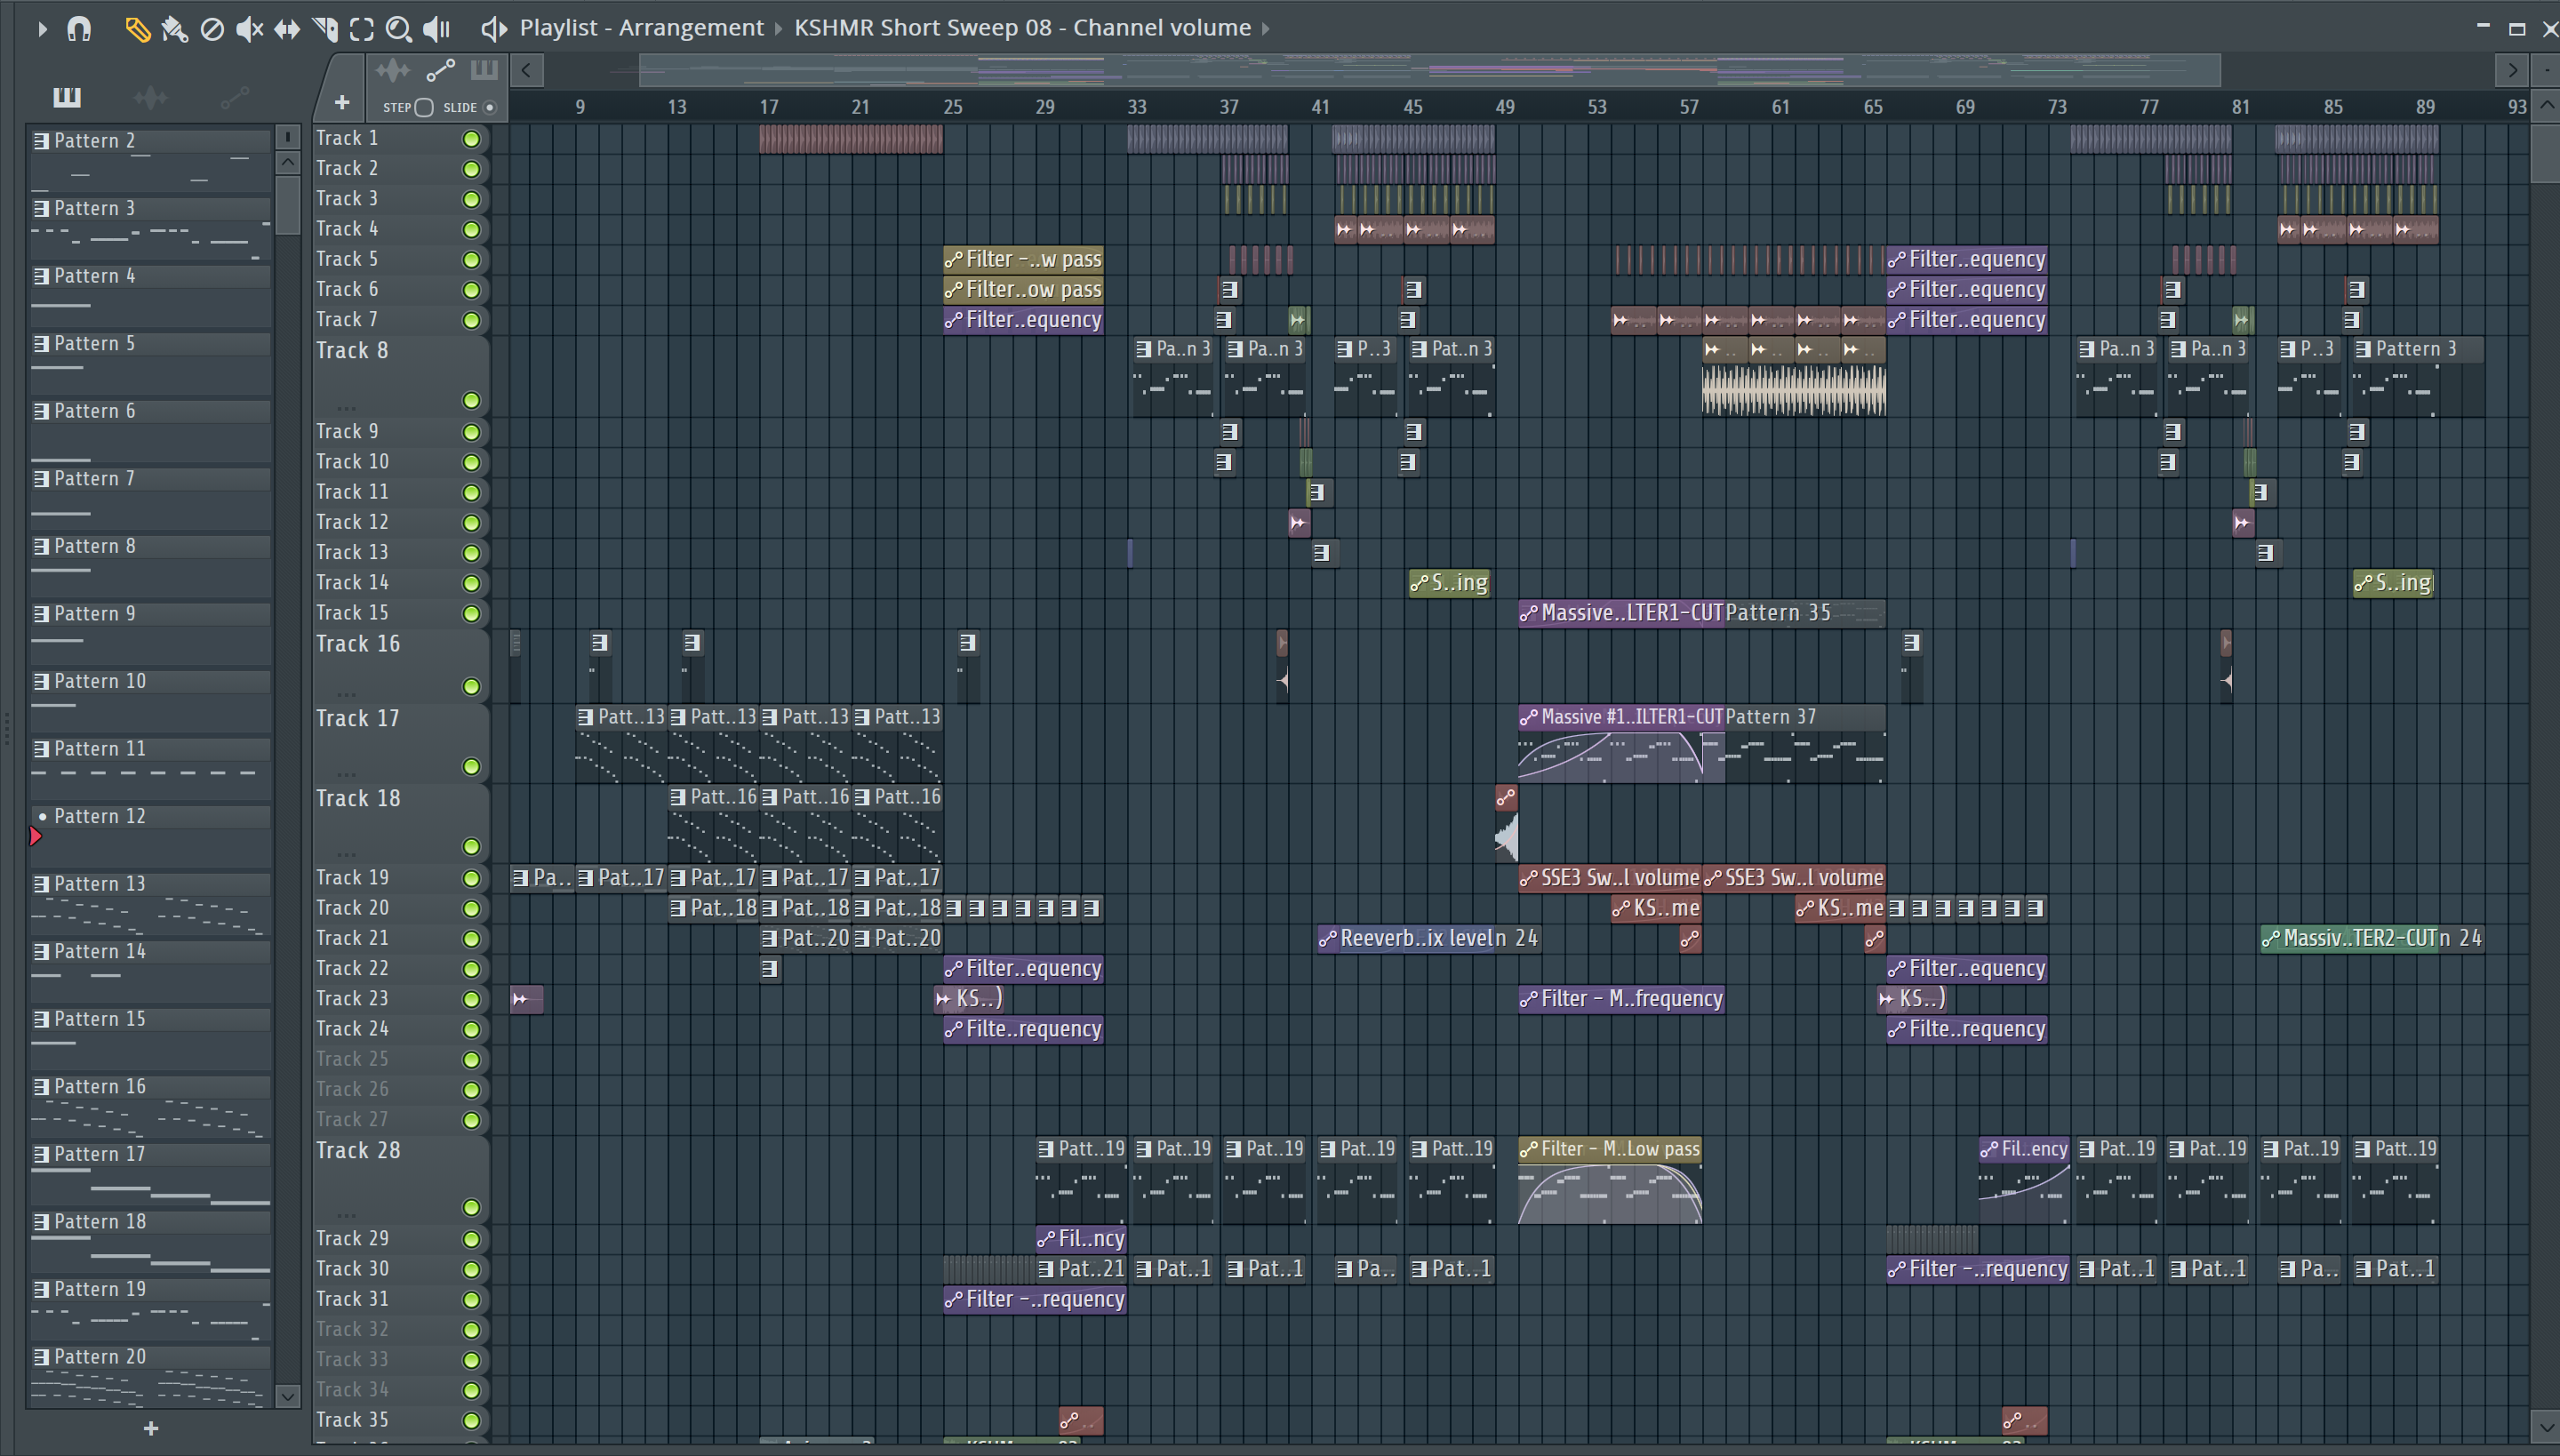Image resolution: width=2560 pixels, height=1456 pixels.
Task: Show audio clips in picker panel
Action: 150,97
